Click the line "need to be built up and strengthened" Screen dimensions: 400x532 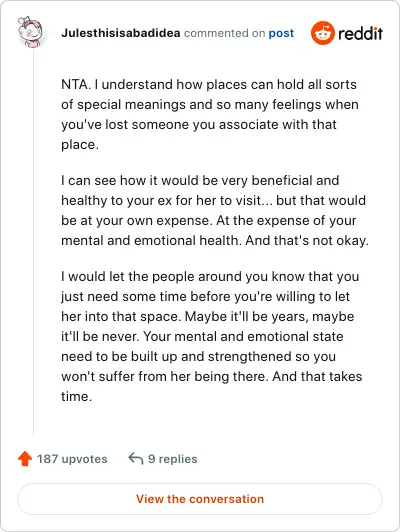coord(198,357)
